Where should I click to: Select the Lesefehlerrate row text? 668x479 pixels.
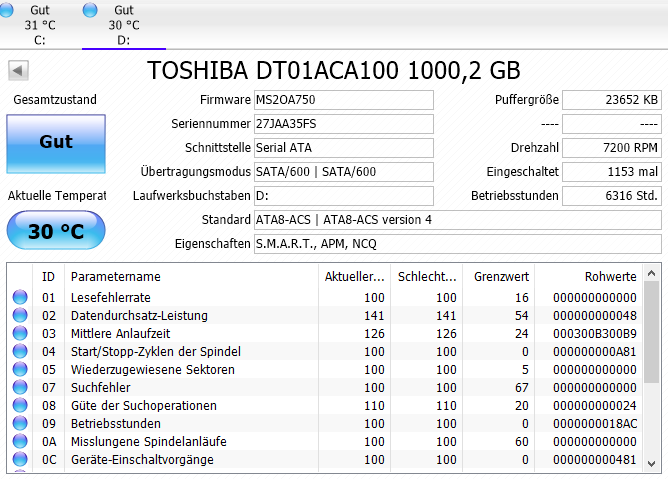[111, 297]
